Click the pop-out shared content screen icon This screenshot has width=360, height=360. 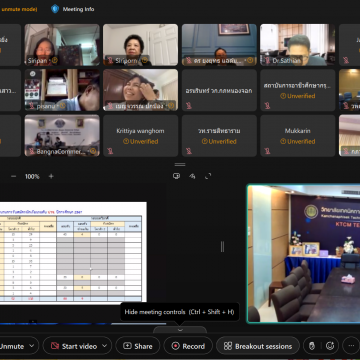(176, 176)
